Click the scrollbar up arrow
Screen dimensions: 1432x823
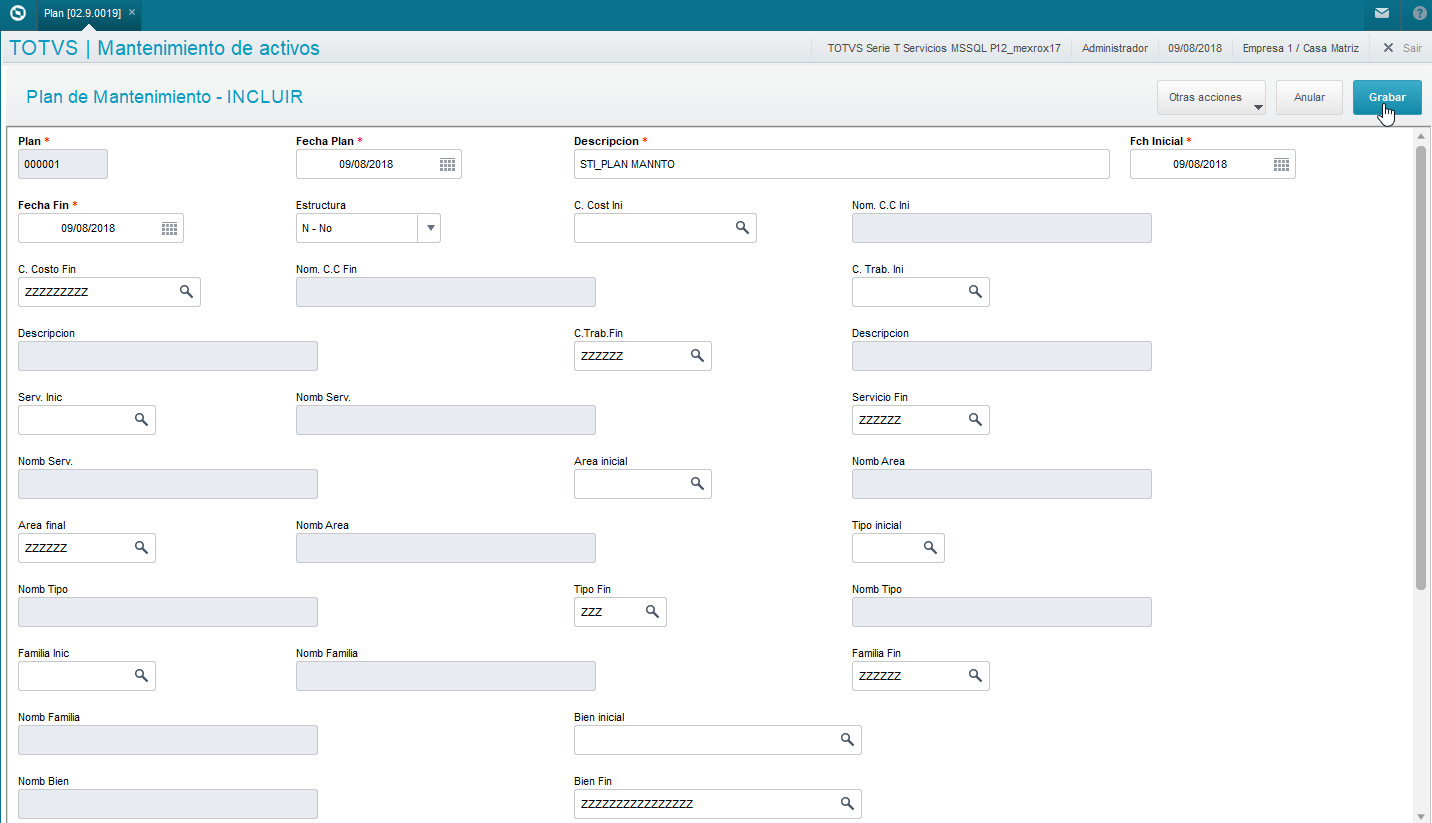pos(1420,134)
